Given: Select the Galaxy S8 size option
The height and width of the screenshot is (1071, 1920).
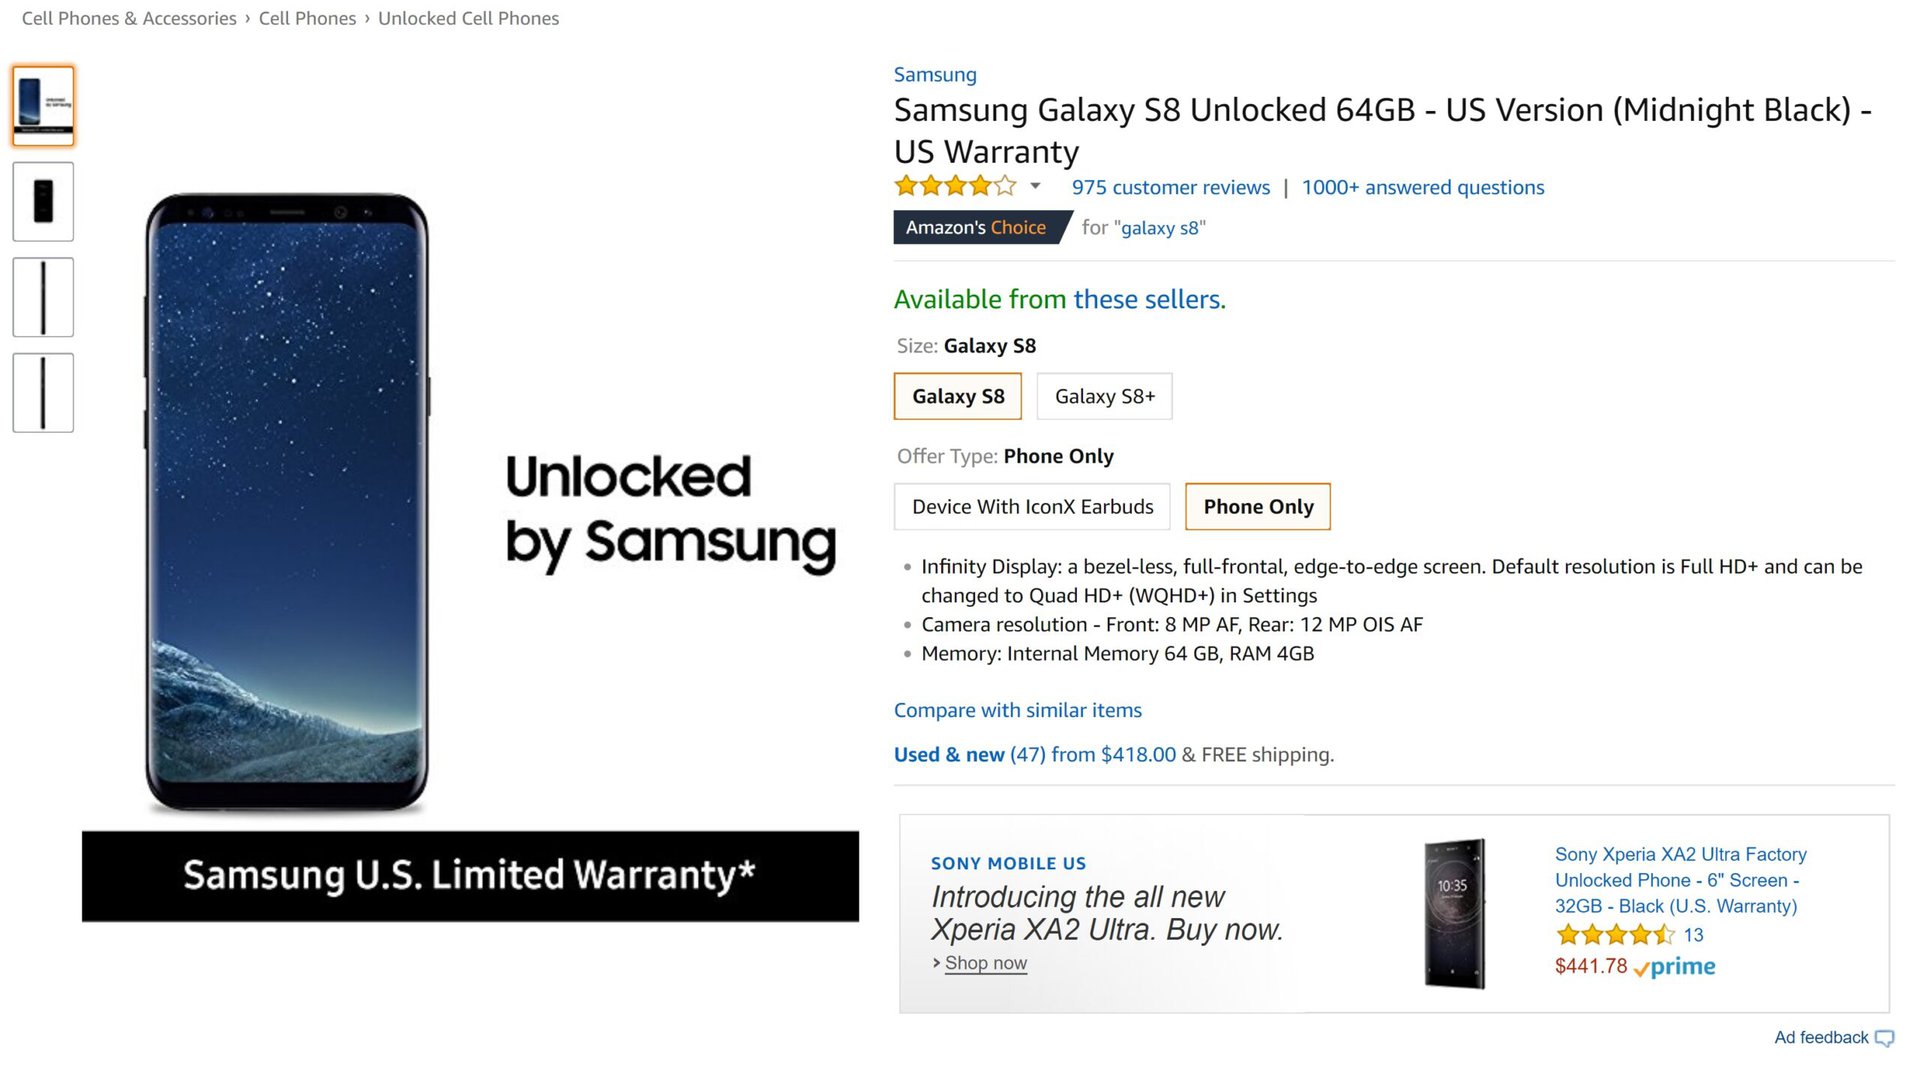Looking at the screenshot, I should click(x=957, y=396).
